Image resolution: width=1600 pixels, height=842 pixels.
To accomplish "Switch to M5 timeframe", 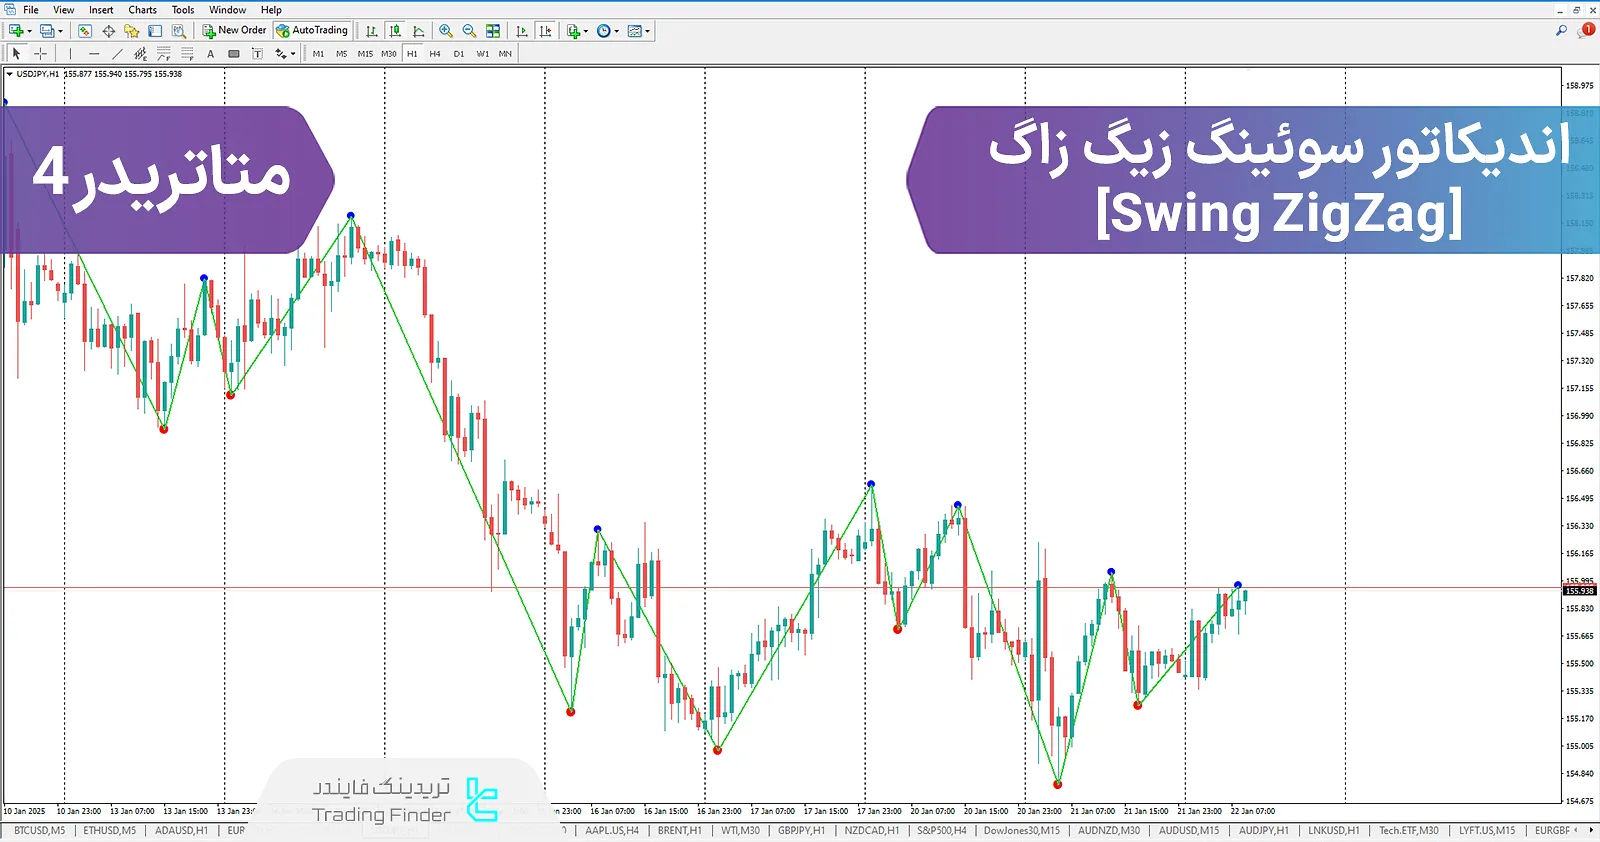I will coord(341,54).
